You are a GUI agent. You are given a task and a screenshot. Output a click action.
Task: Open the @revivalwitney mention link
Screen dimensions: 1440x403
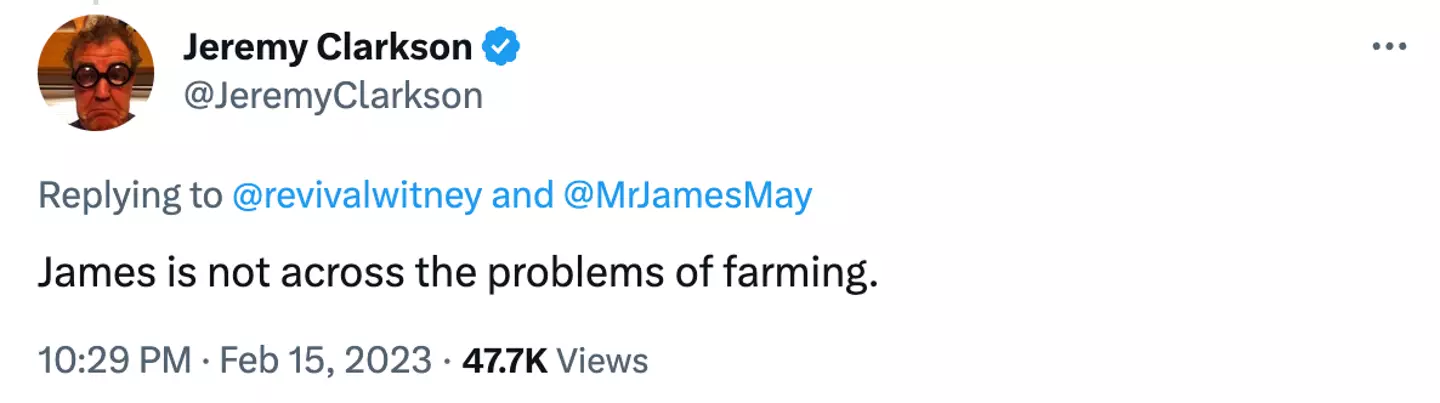(356, 196)
